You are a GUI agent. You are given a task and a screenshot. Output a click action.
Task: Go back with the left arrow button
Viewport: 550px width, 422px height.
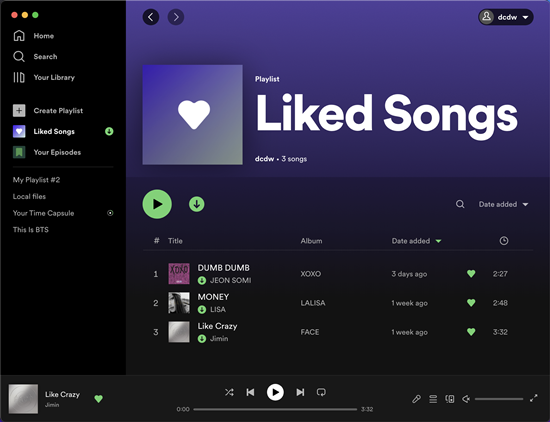click(151, 17)
